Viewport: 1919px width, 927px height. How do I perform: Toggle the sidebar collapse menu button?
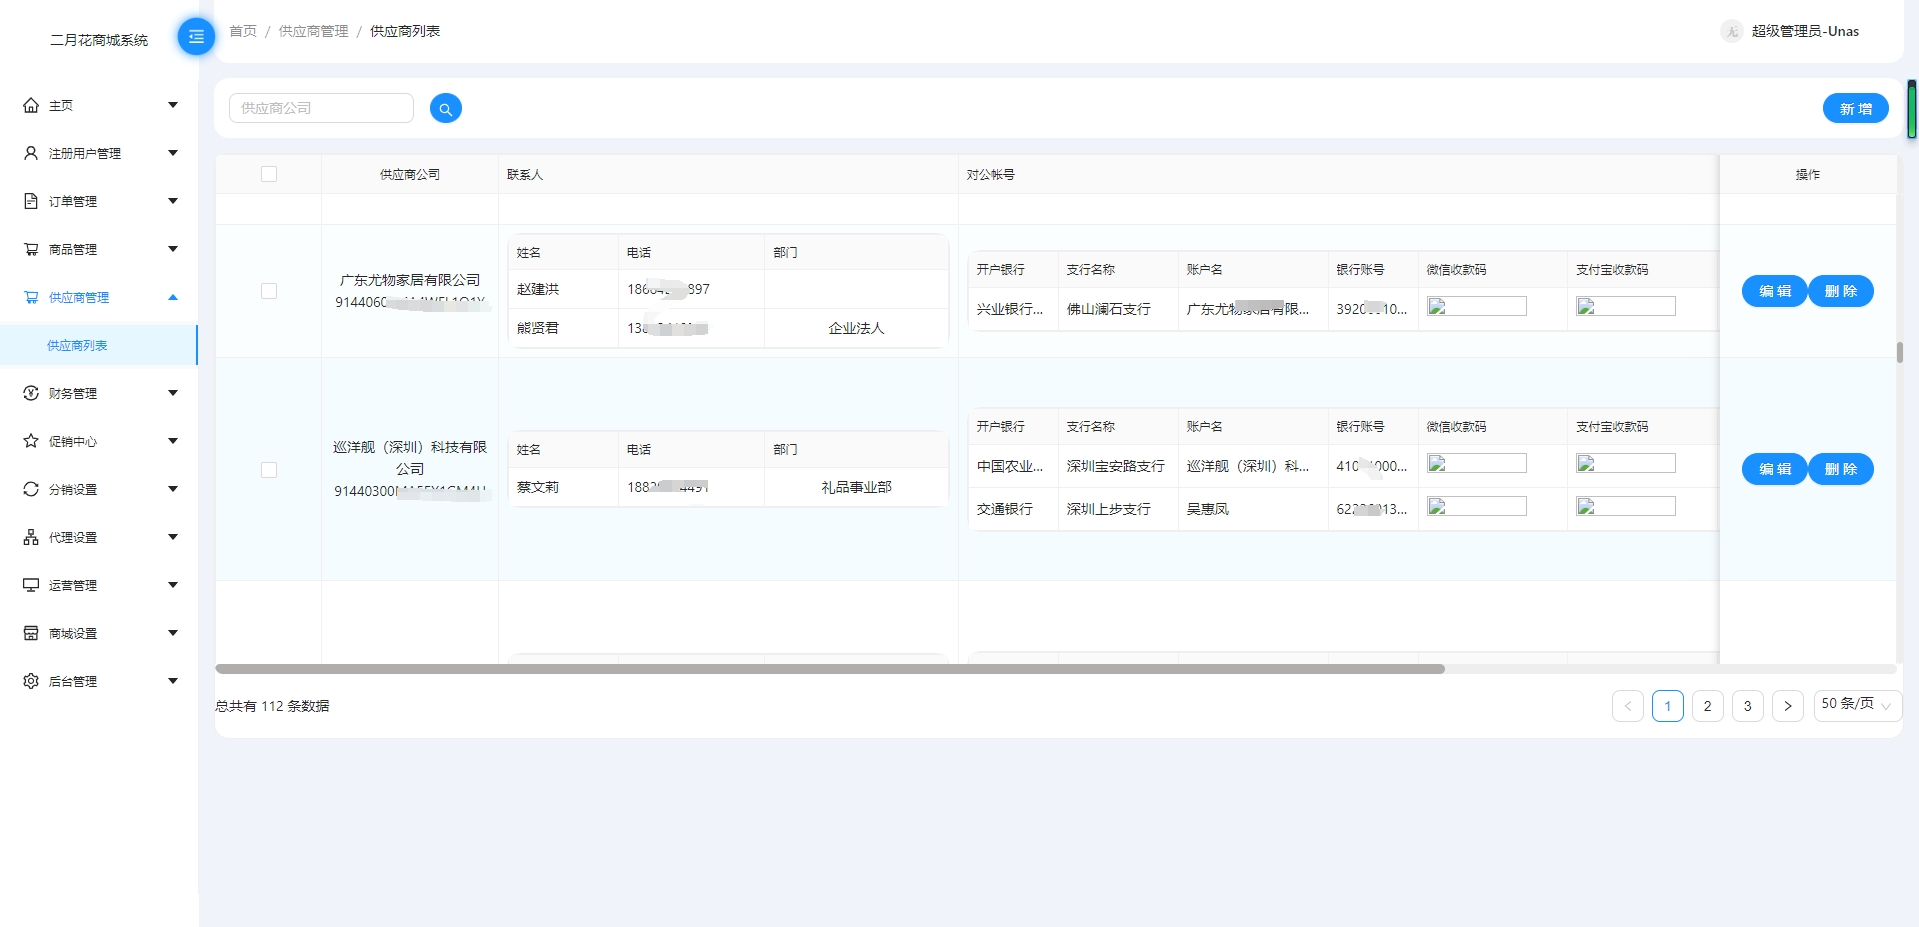(196, 37)
